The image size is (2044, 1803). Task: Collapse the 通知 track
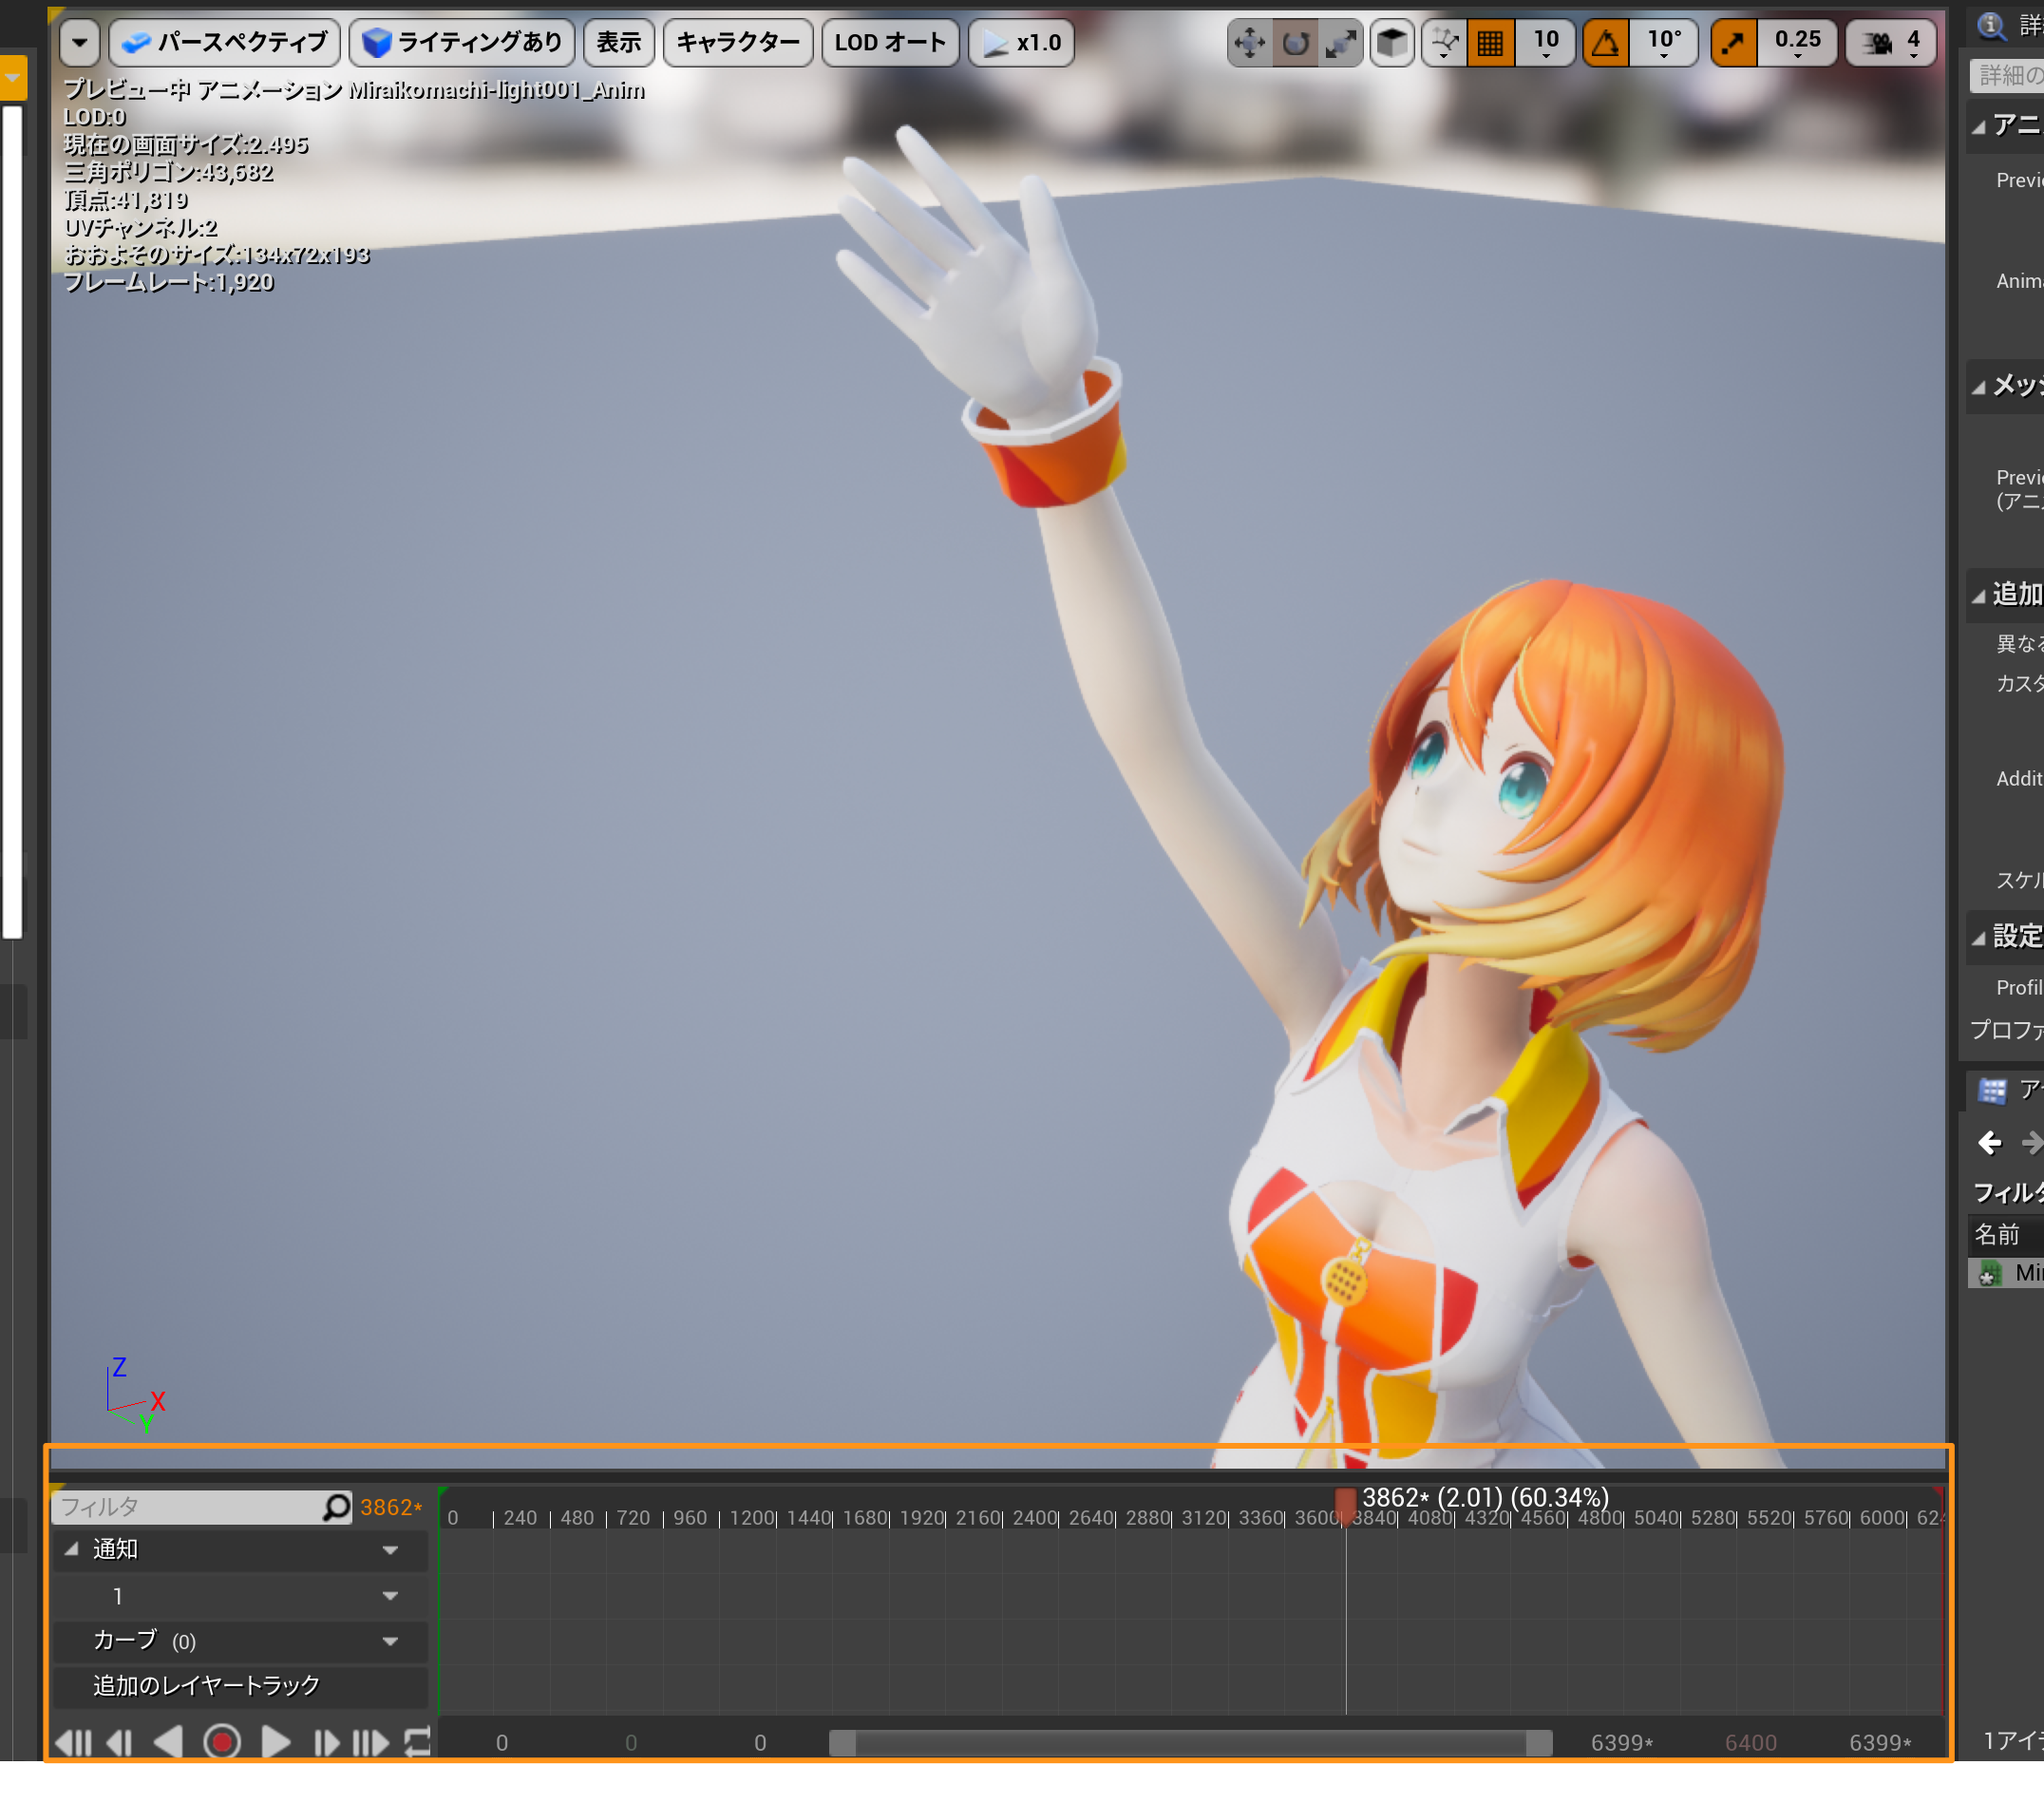point(71,1549)
